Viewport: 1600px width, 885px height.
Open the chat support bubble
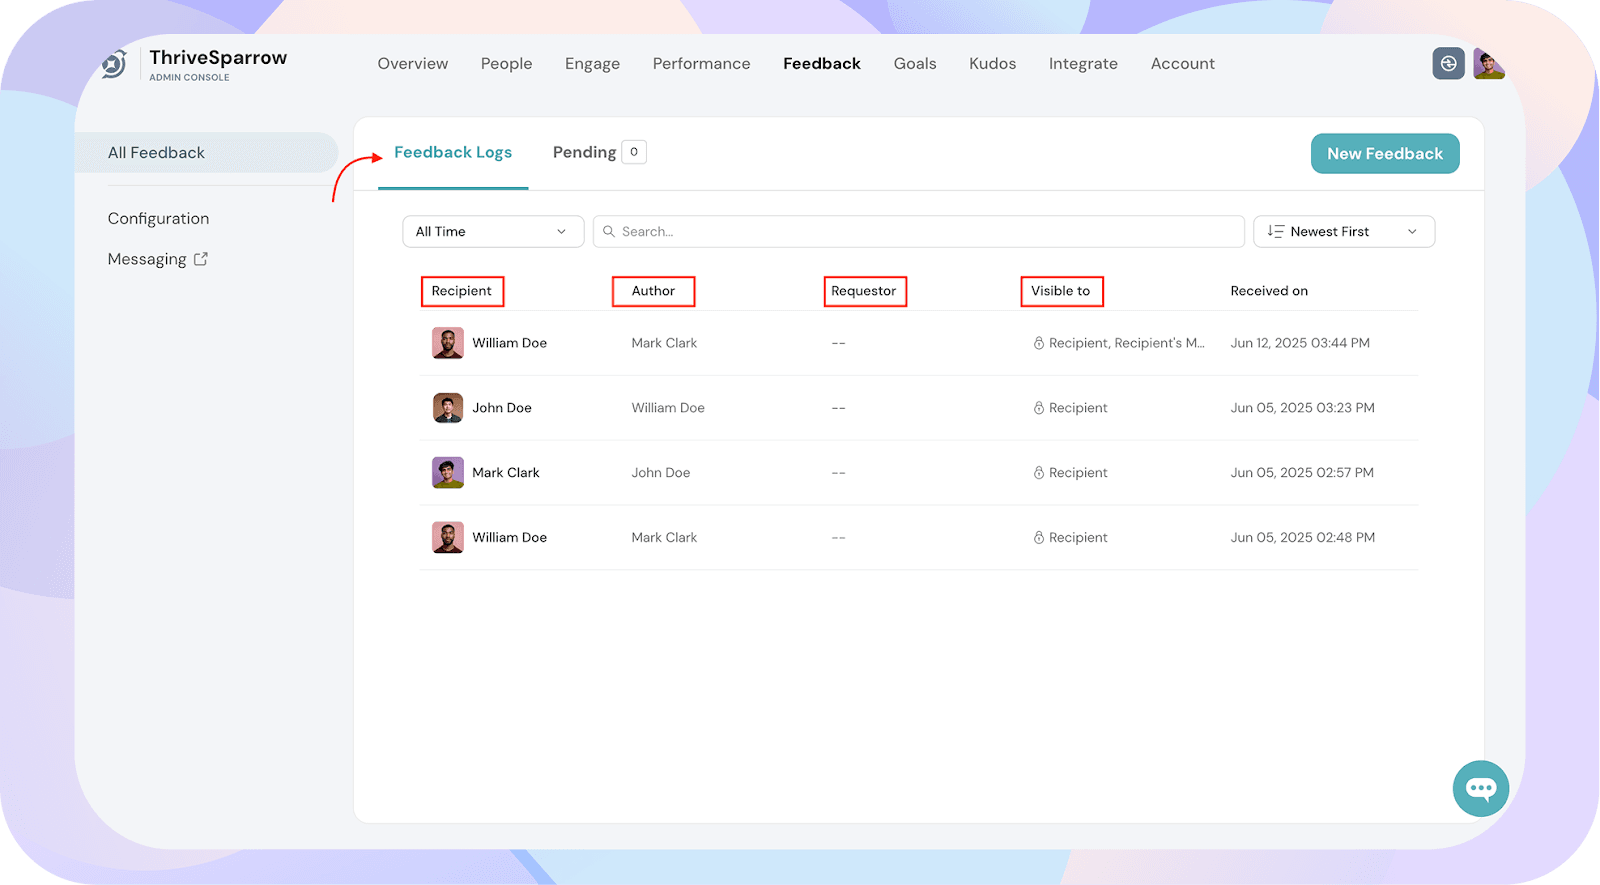tap(1481, 788)
